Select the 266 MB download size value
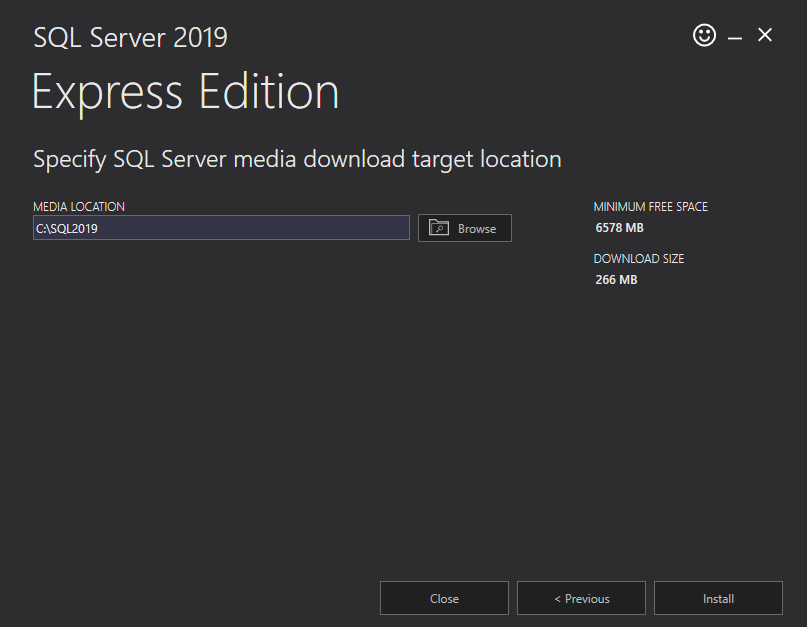Viewport: 807px width, 627px height. tap(616, 280)
